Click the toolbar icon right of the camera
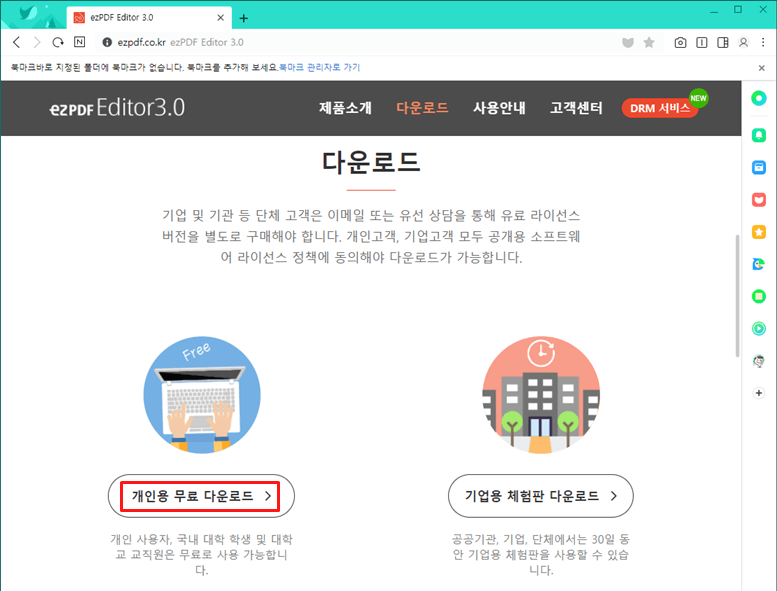The height and width of the screenshot is (591, 777). [702, 43]
